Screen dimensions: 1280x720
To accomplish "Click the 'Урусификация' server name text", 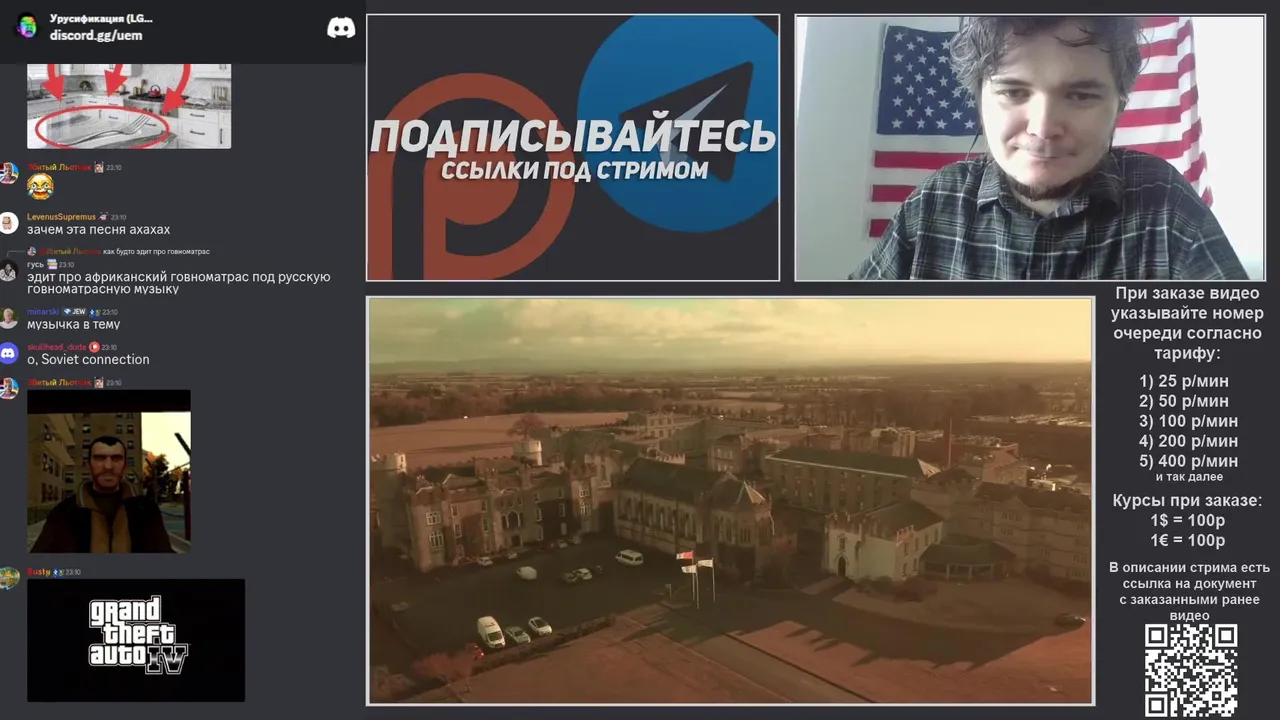I will [101, 18].
